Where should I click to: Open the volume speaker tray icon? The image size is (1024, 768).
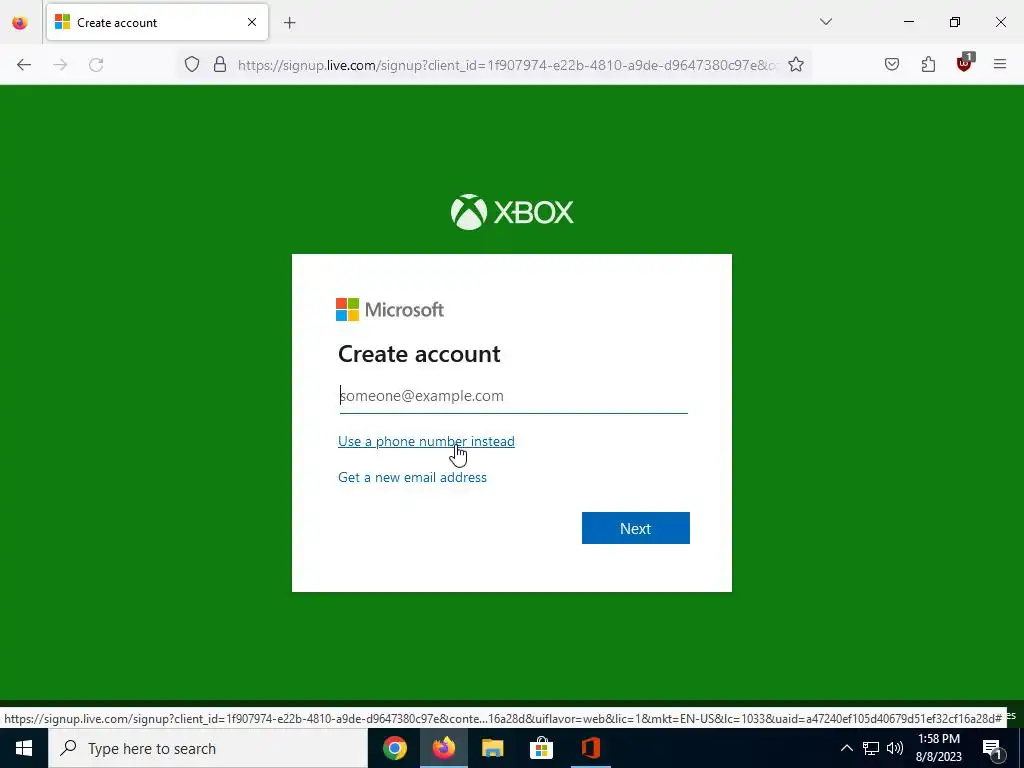point(895,748)
